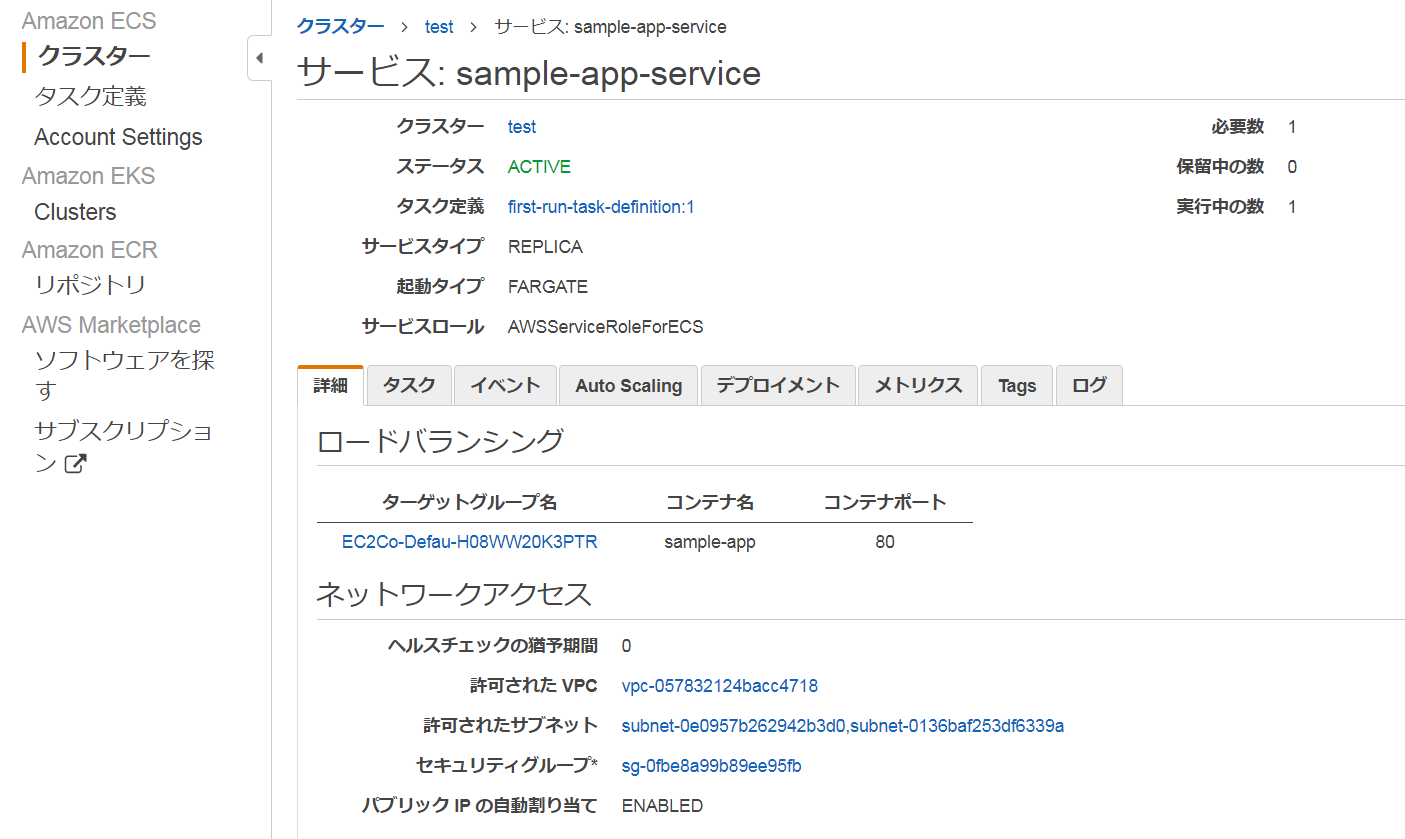
Task: Switch to the タスク tab
Action: pos(409,386)
